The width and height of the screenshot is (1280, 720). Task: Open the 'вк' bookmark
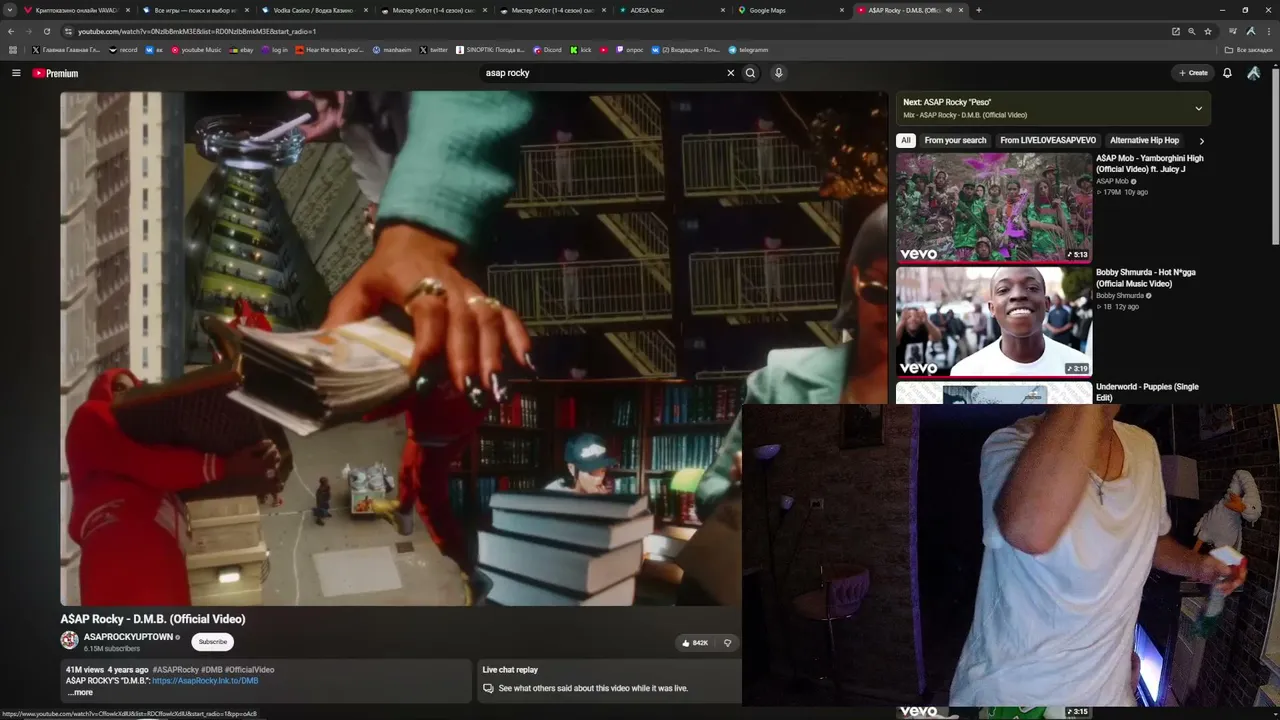[x=155, y=50]
